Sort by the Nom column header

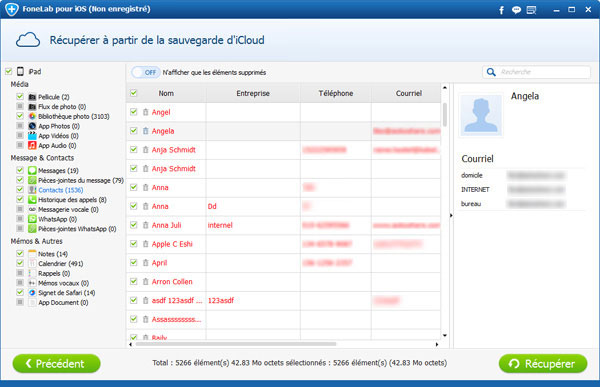(166, 93)
